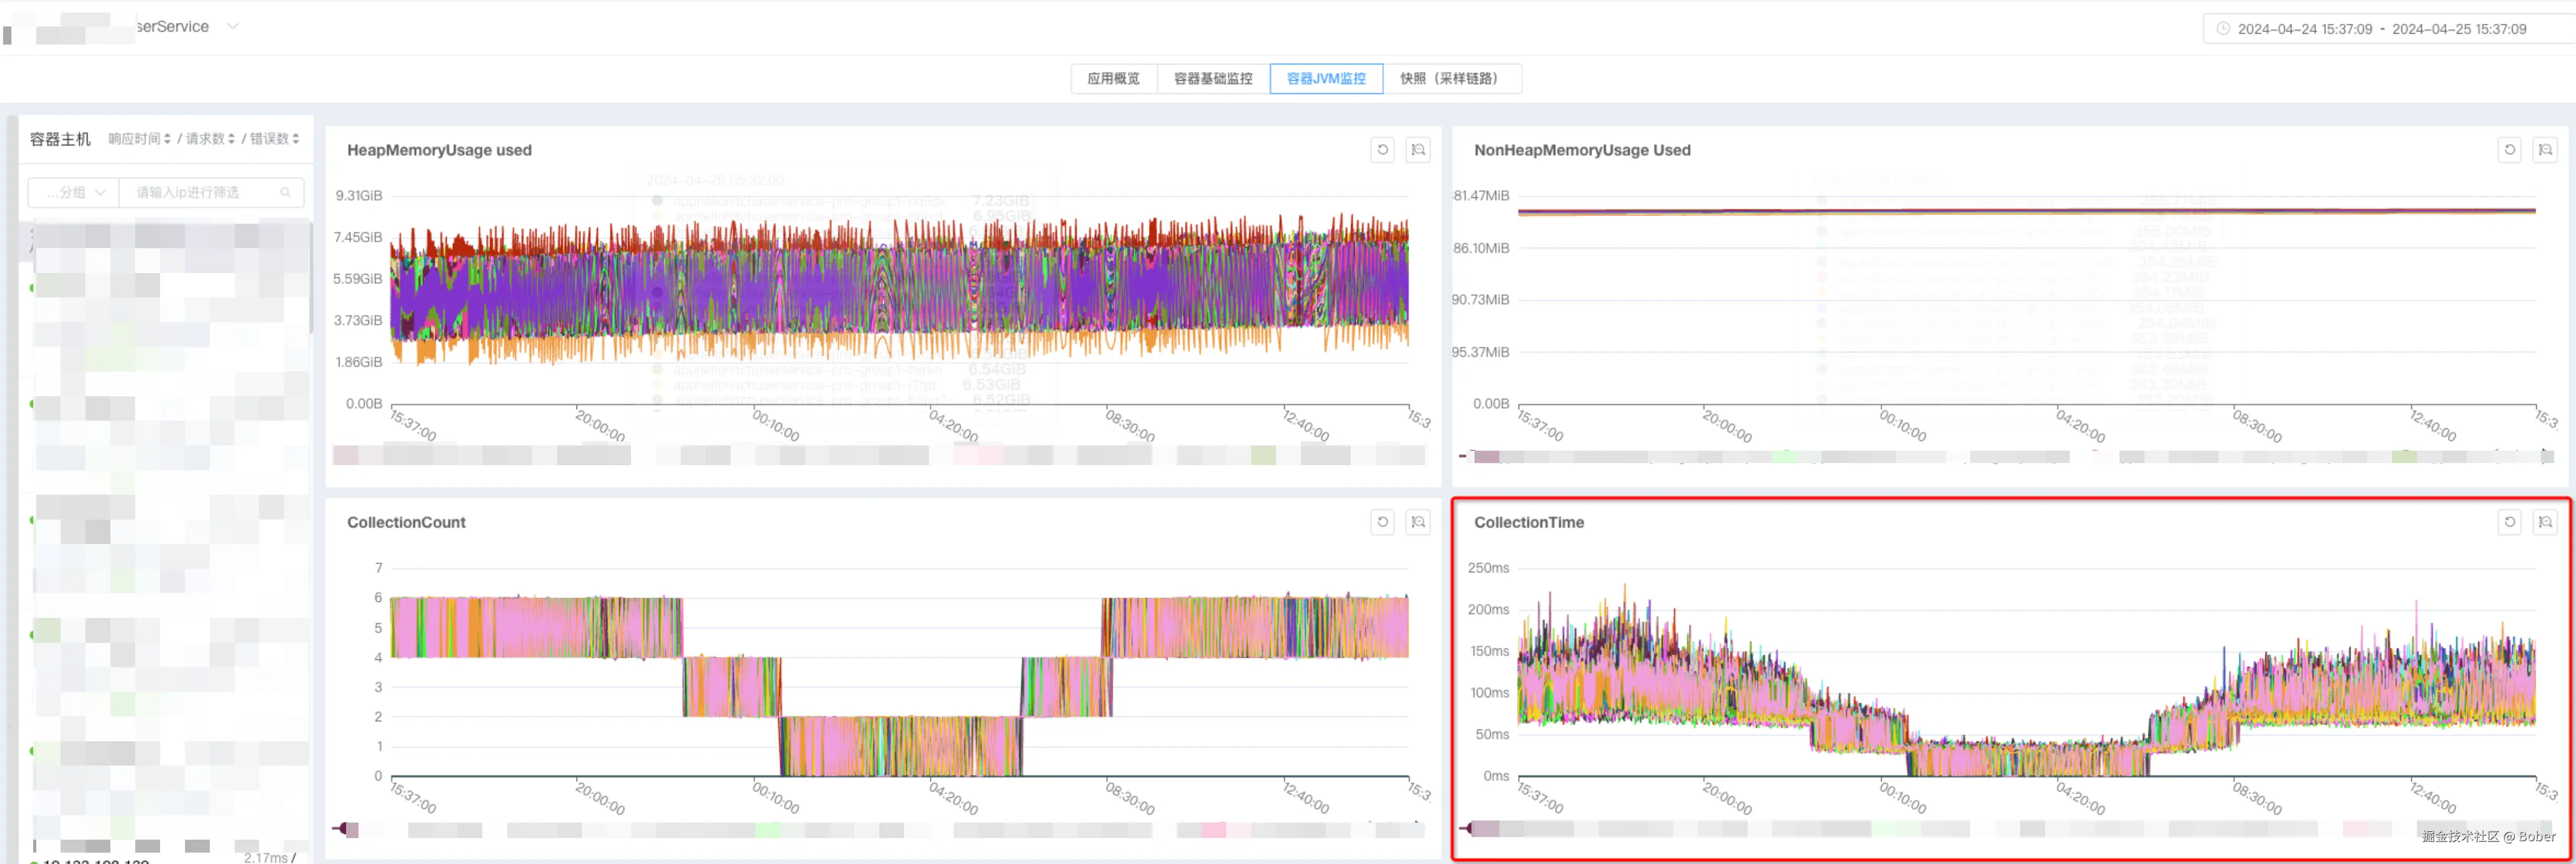The image size is (2576, 864).
Task: Click refresh icon on HeapMemoryUsage chart
Action: pyautogui.click(x=1382, y=150)
